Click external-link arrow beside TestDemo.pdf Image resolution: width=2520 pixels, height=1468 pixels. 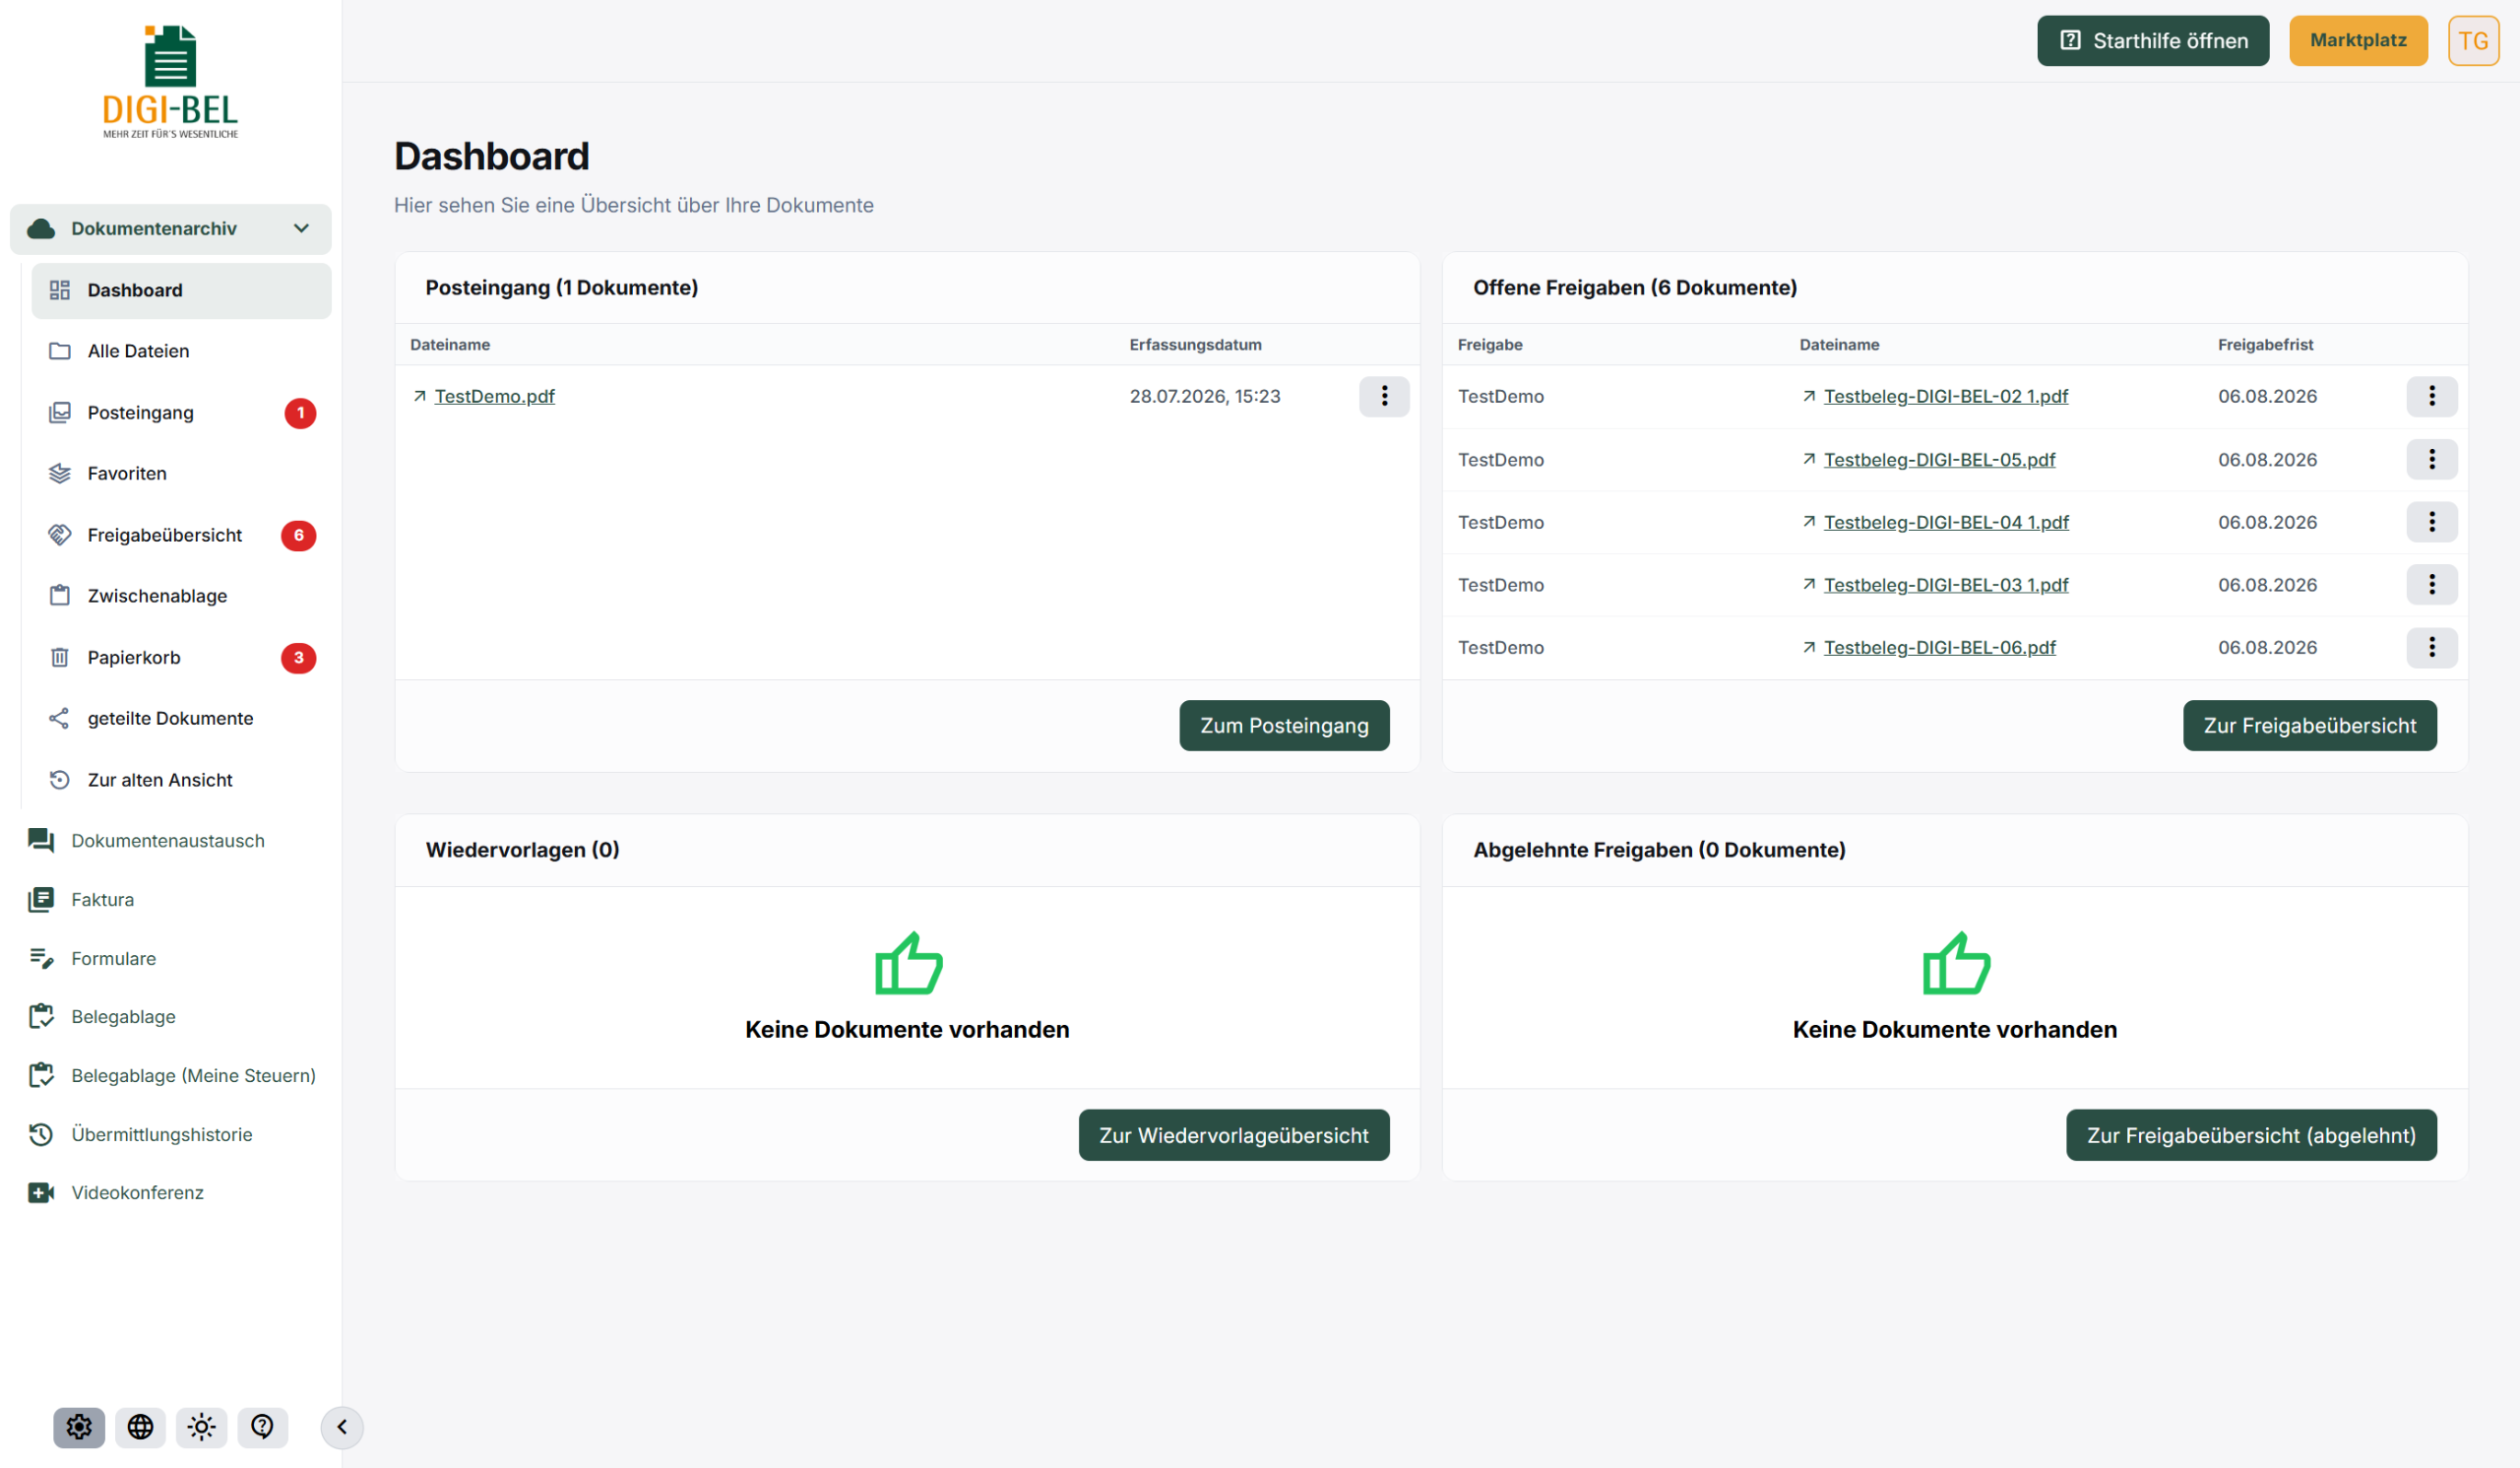tap(420, 397)
